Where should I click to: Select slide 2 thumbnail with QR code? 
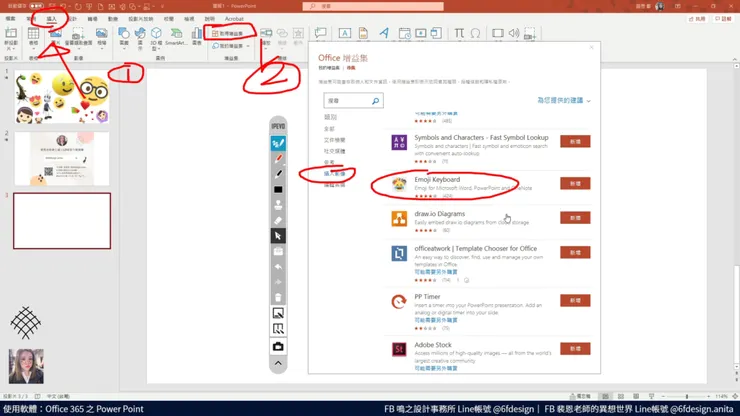point(62,159)
